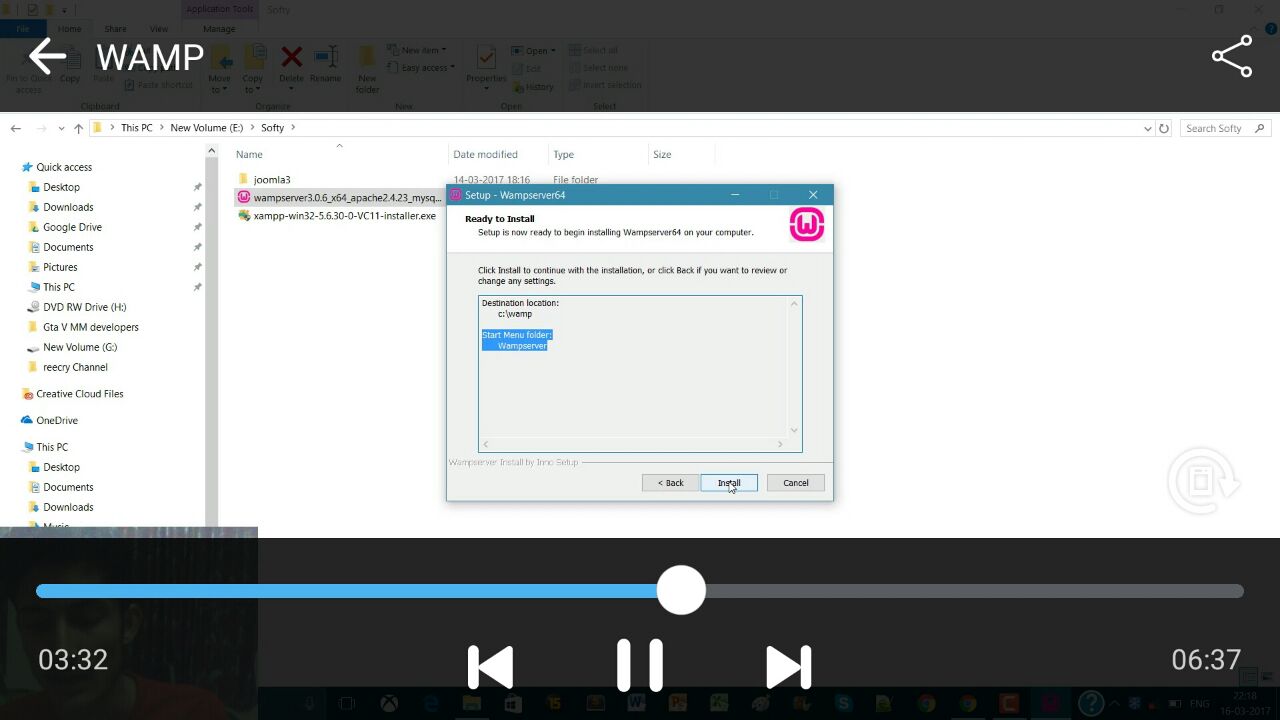Sort by the Type column header
This screenshot has width=1280, height=720.
[563, 154]
